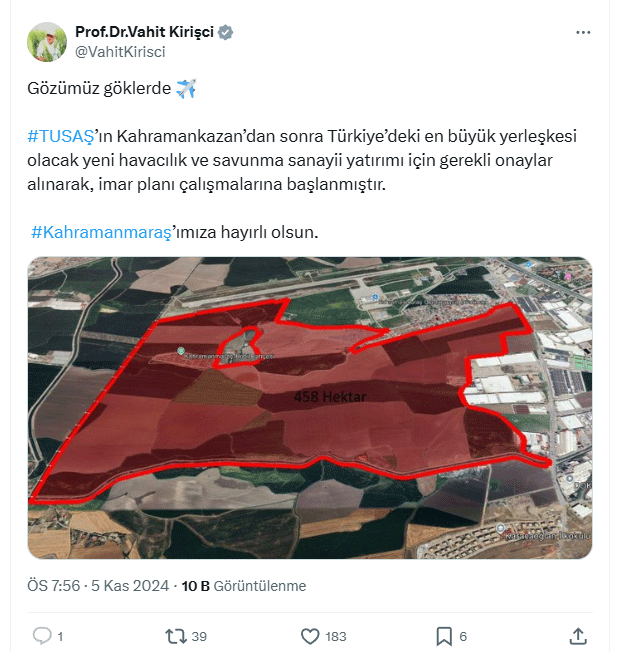The height and width of the screenshot is (652, 624).
Task: Click the 39 reposts count
Action: pos(199,637)
